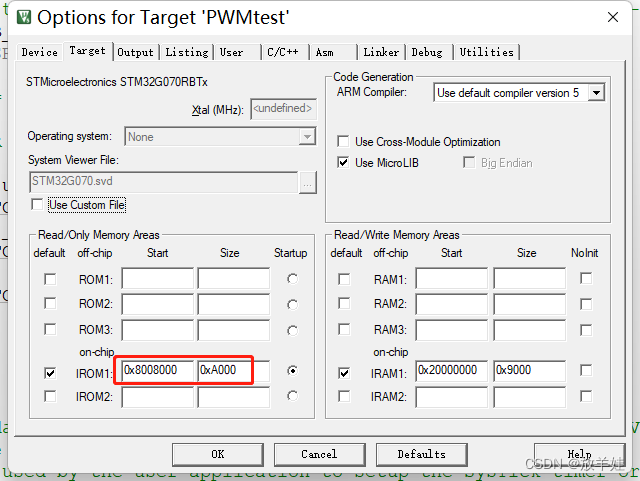Edit the IROM1 Size value 0xA000

[234, 370]
